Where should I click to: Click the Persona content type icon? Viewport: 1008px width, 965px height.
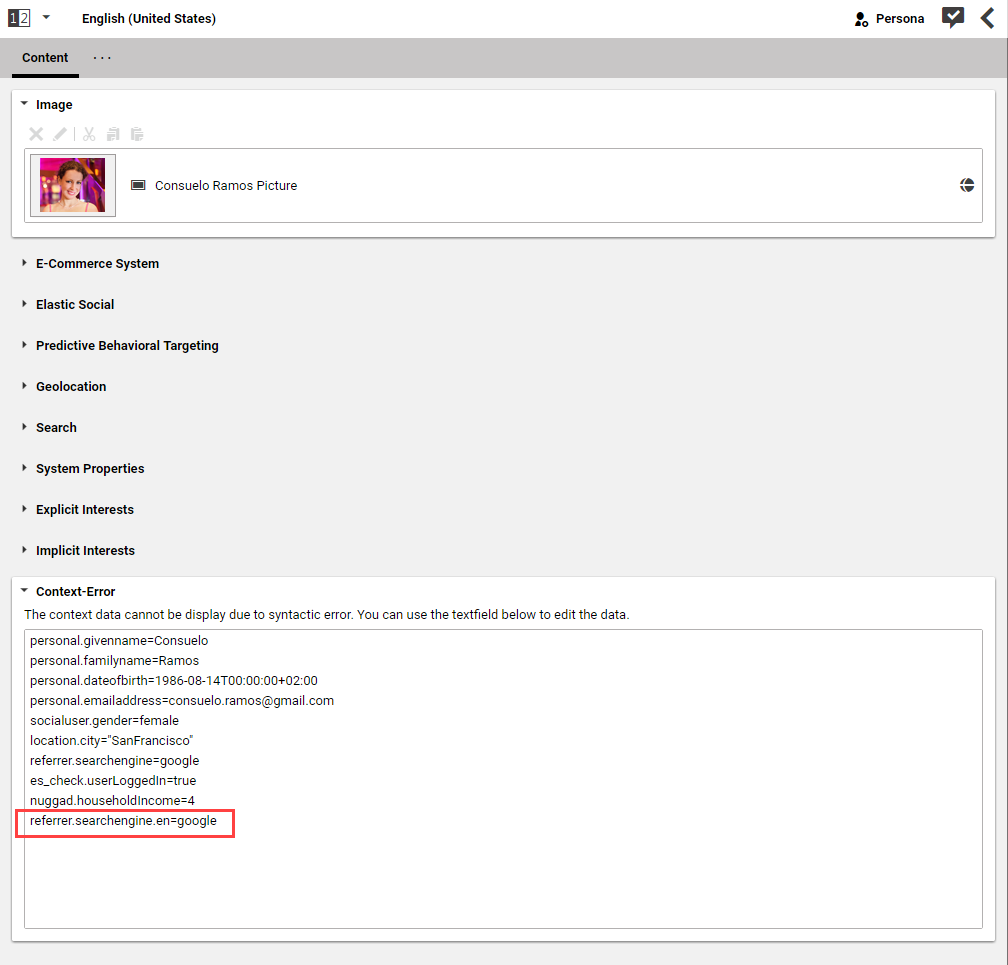(x=861, y=19)
